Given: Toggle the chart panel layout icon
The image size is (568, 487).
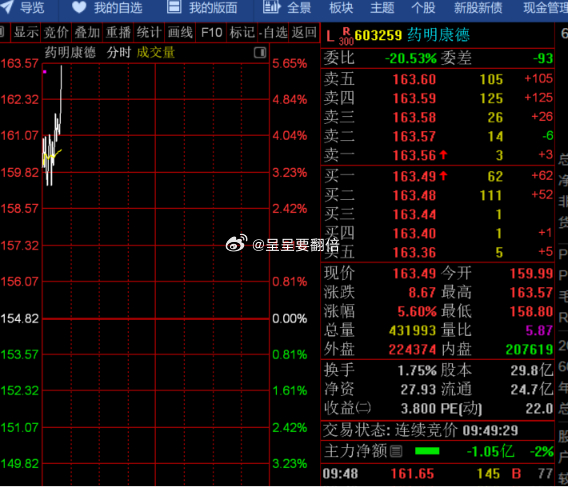Looking at the screenshot, I should pyautogui.click(x=260, y=53).
